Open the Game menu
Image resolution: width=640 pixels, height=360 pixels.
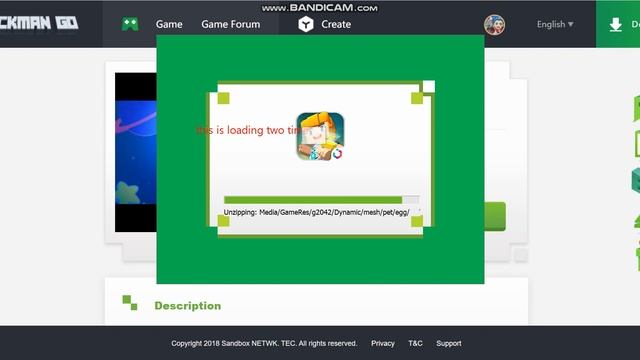[169, 24]
